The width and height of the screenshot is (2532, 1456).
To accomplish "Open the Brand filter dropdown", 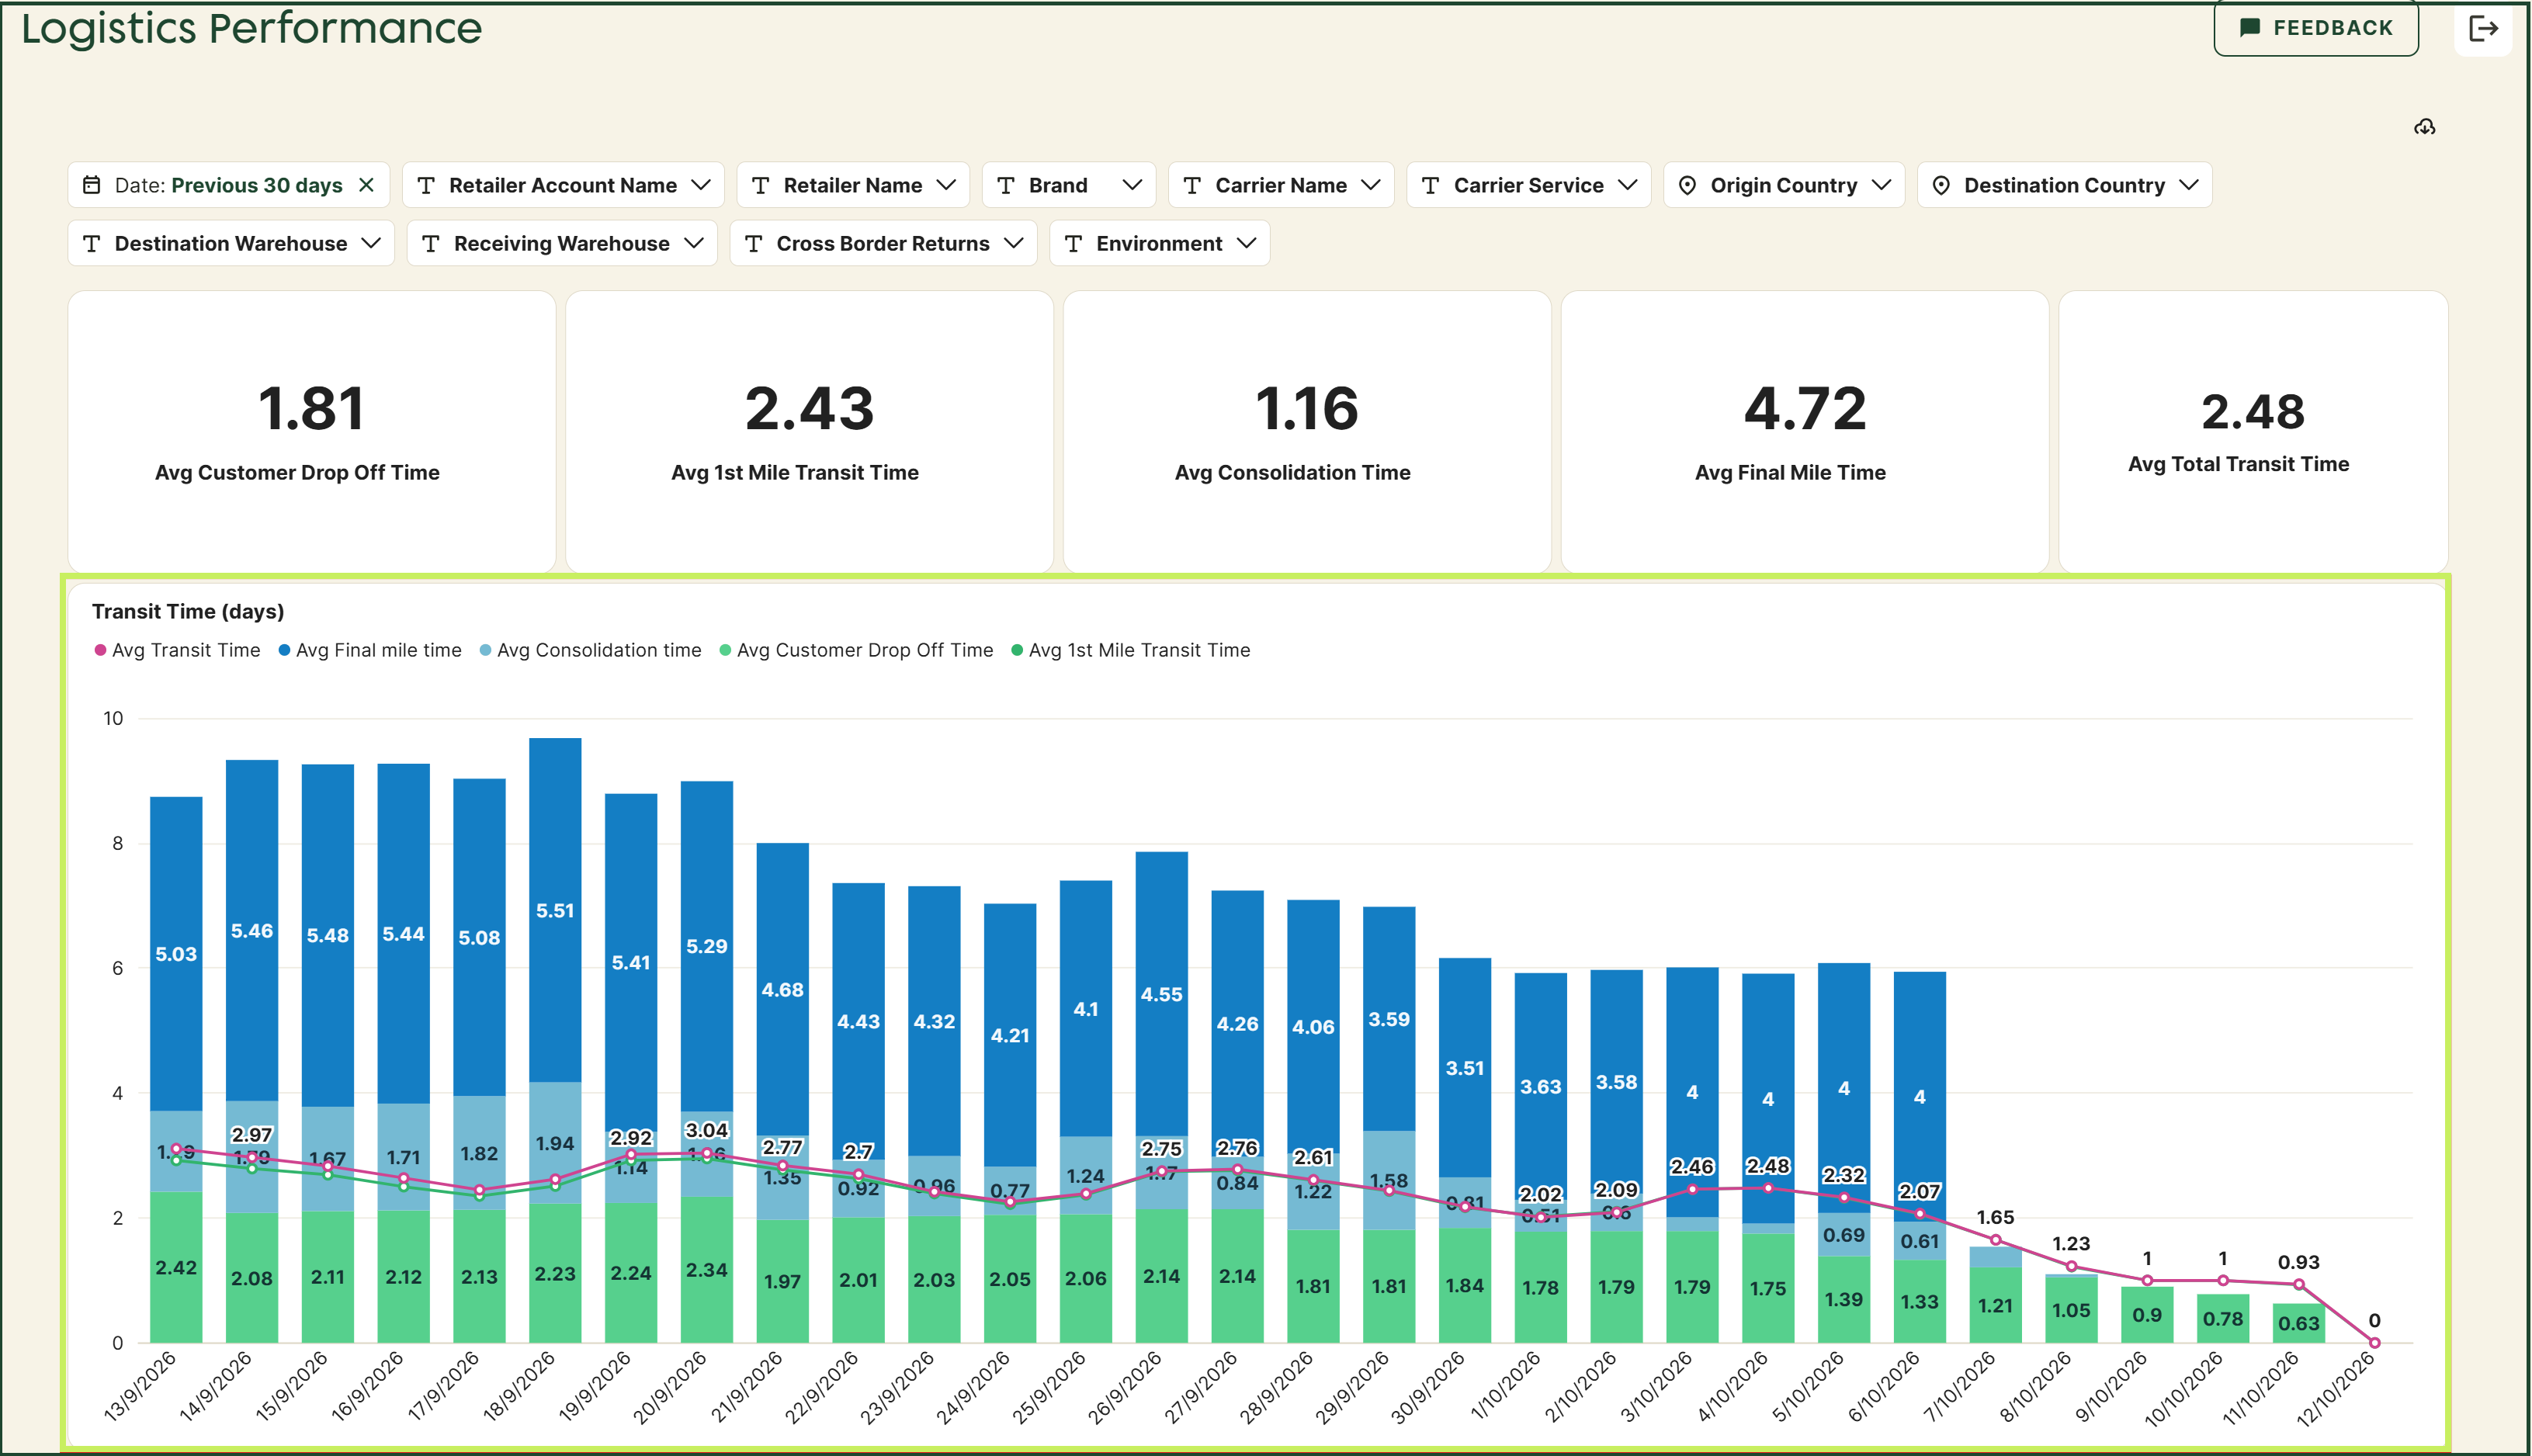I will coord(1069,185).
